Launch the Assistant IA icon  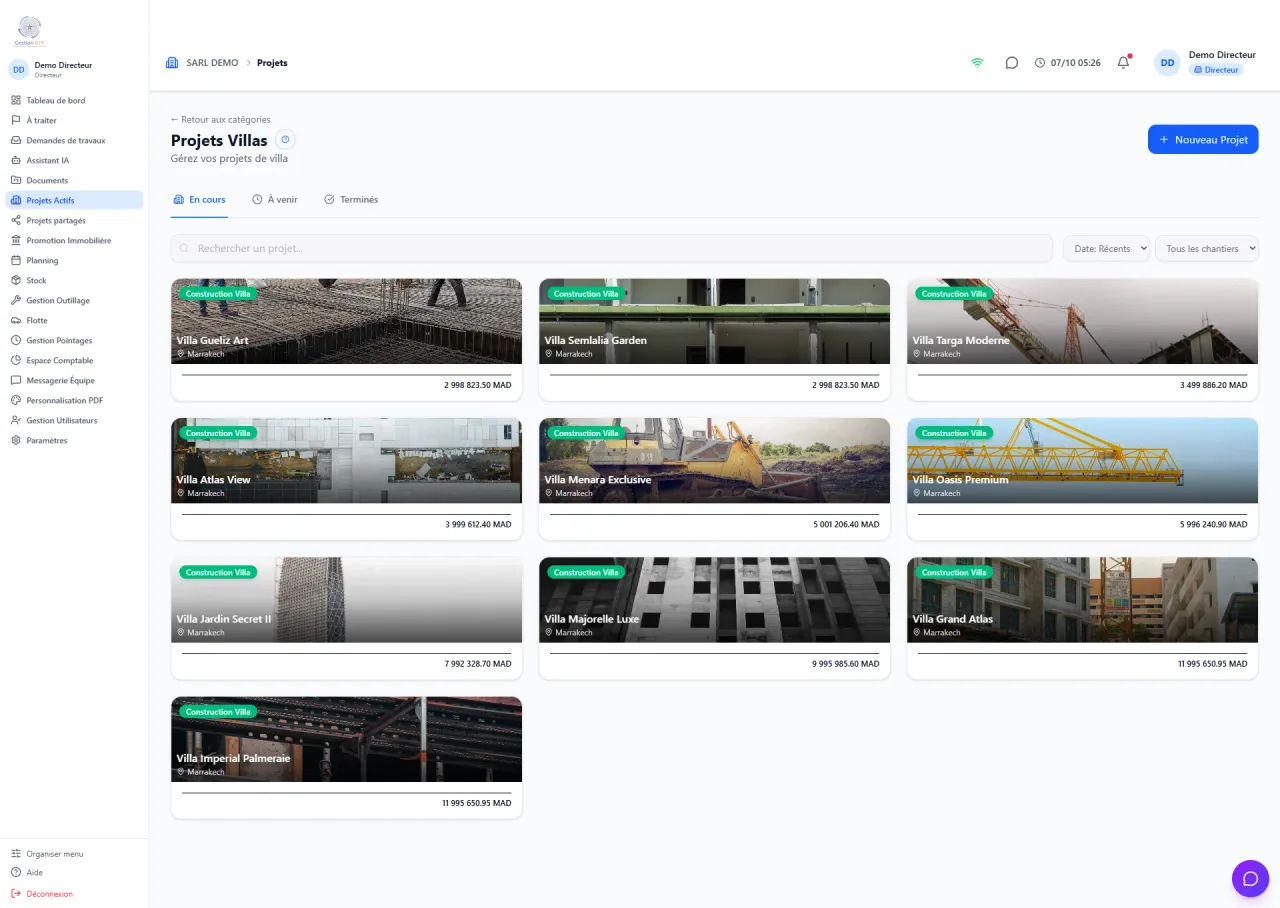pyautogui.click(x=16, y=160)
